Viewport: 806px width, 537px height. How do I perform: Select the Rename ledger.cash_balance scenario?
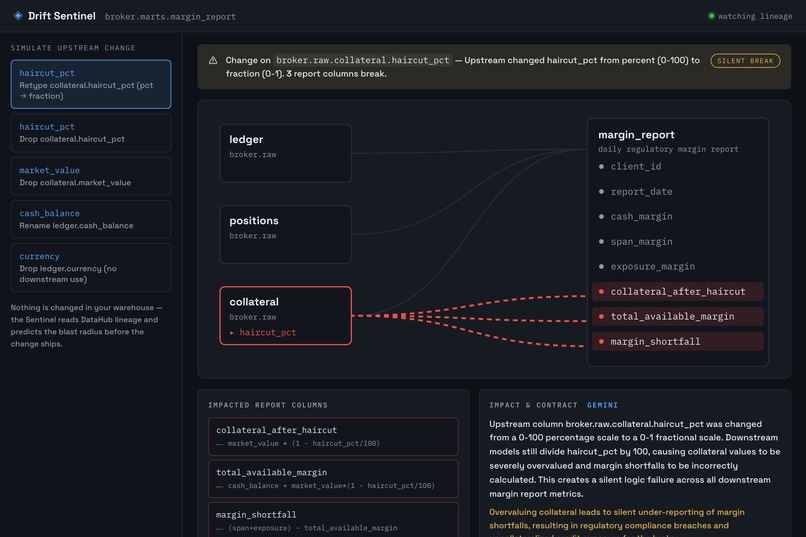coord(91,219)
